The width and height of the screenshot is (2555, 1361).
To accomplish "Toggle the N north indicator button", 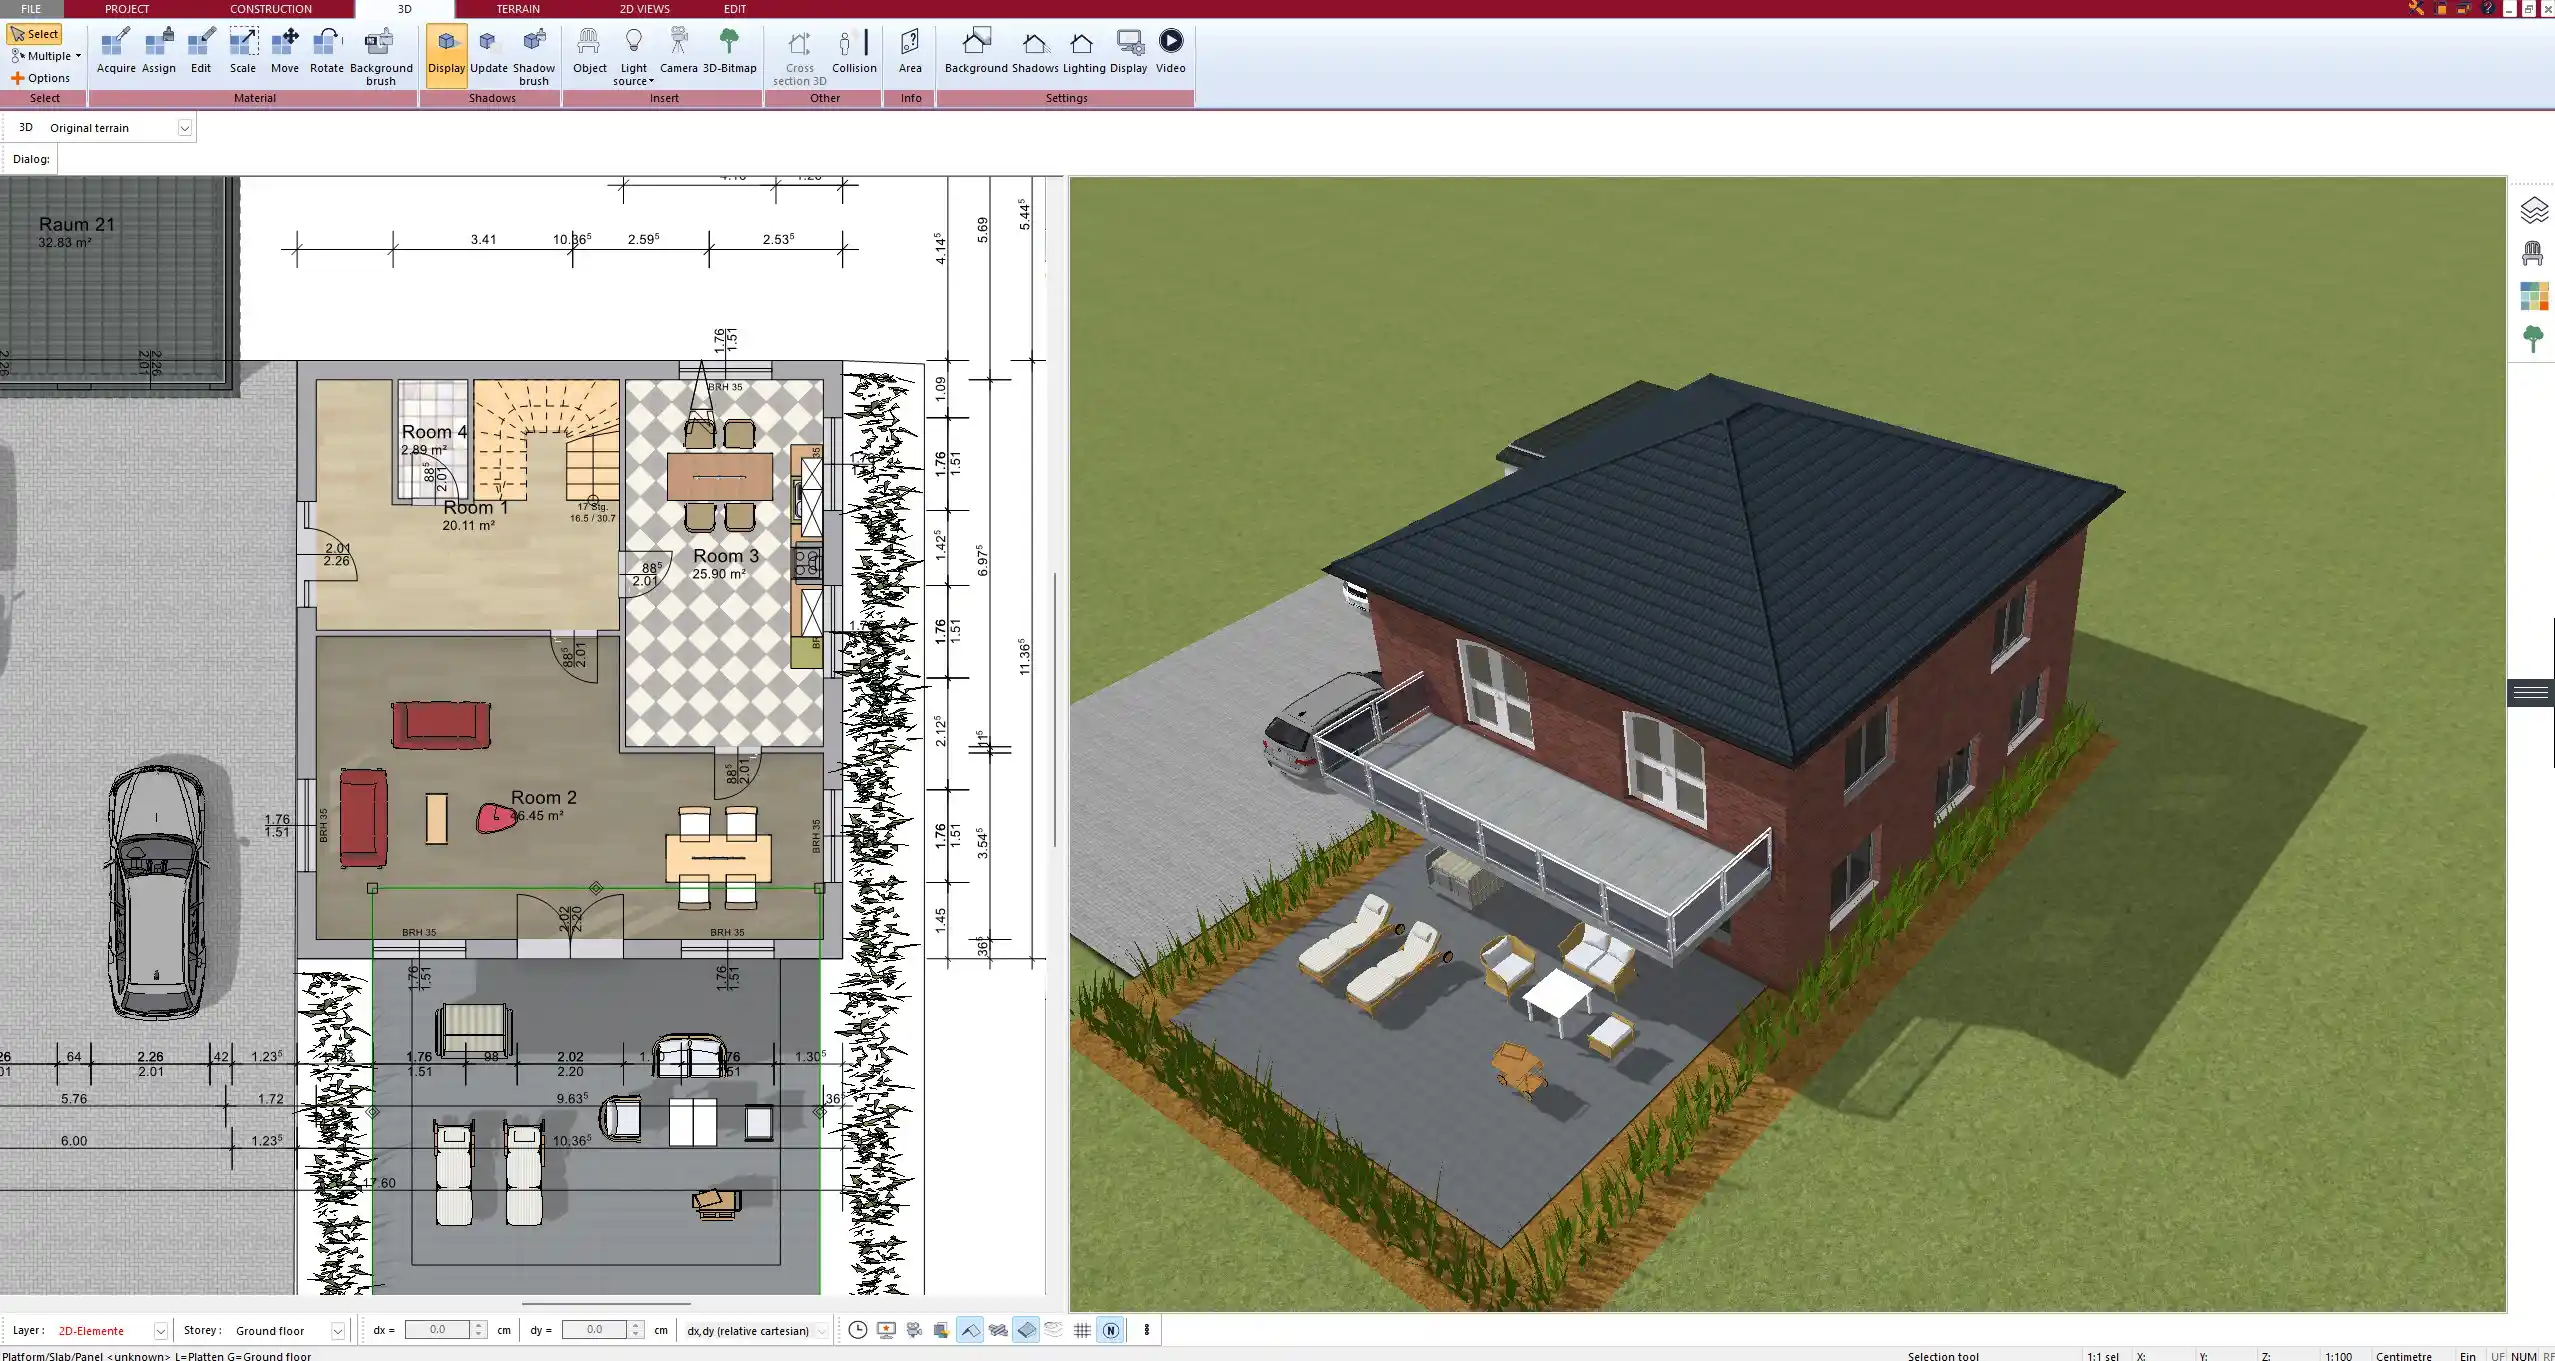I will tap(1110, 1330).
